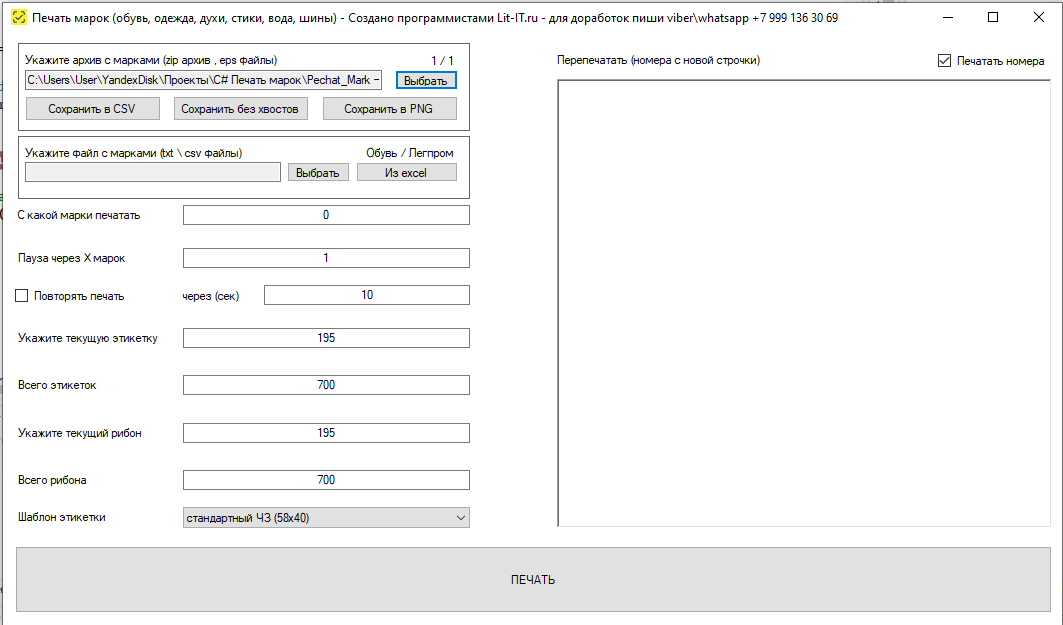Click Сохранить в CSV button
The width and height of the screenshot is (1063, 625).
[x=92, y=109]
